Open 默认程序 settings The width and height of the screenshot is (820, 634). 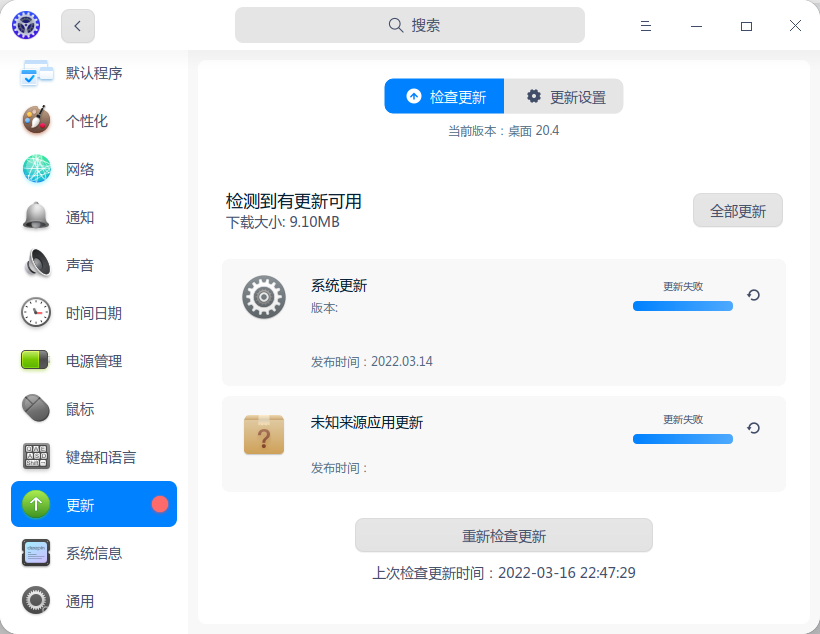pyautogui.click(x=94, y=73)
